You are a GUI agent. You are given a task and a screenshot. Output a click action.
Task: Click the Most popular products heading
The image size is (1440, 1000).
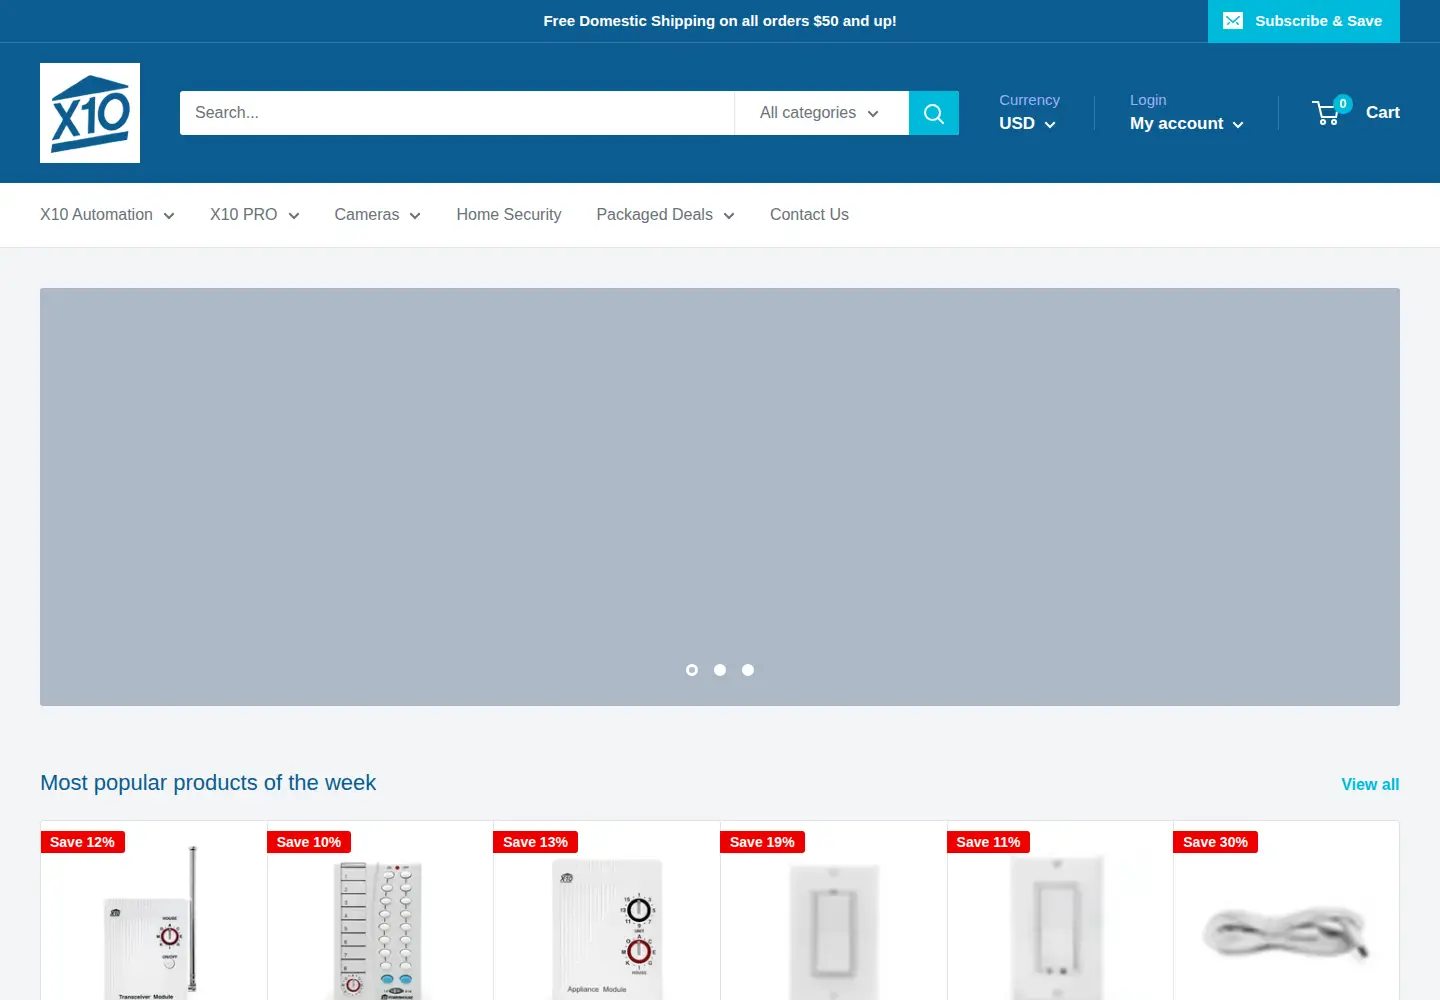pyautogui.click(x=208, y=783)
